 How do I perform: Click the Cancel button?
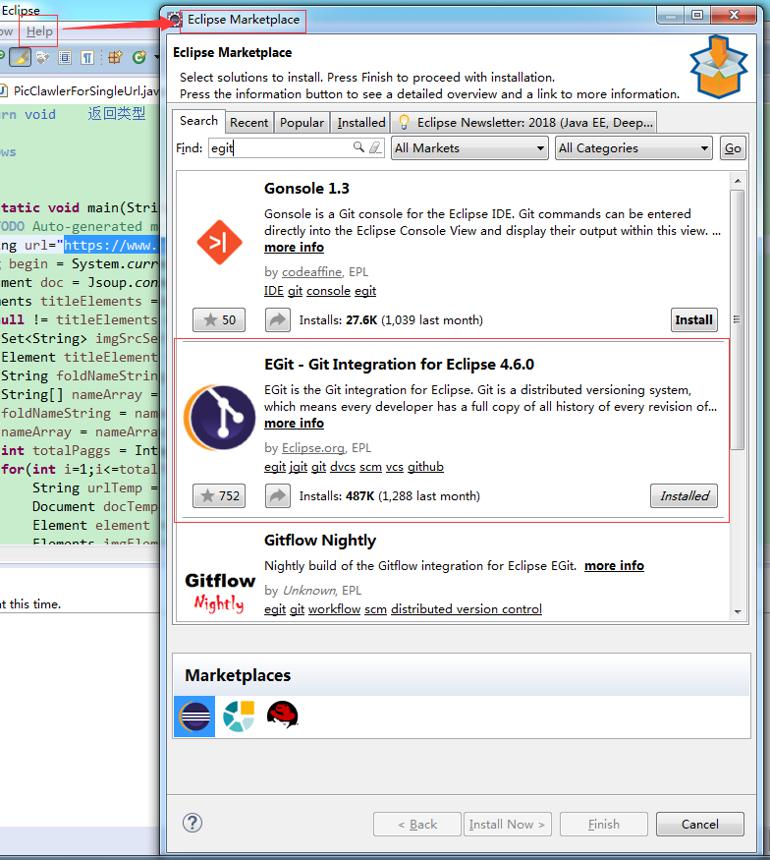700,824
